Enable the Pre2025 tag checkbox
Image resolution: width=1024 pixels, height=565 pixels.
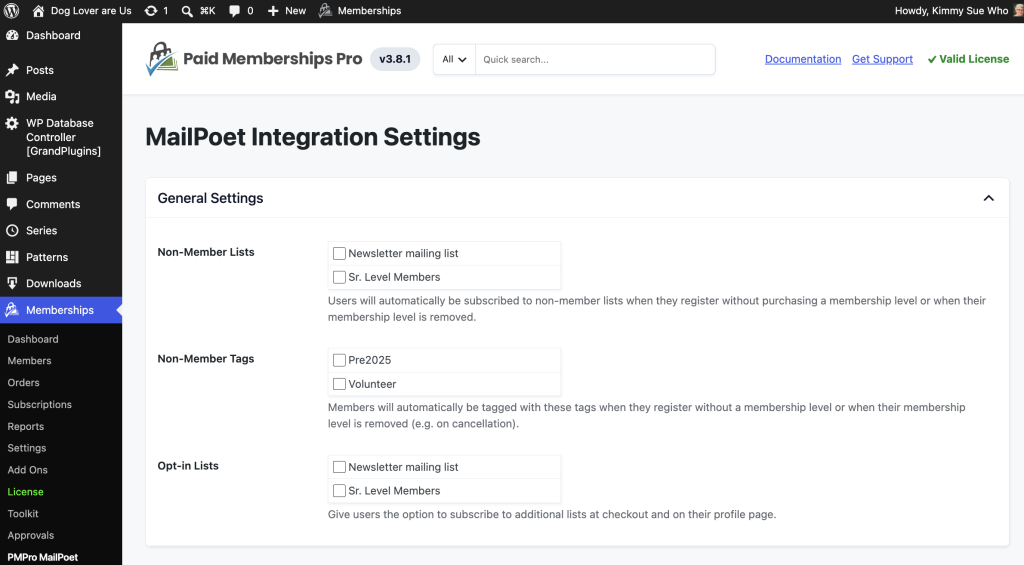tap(339, 360)
